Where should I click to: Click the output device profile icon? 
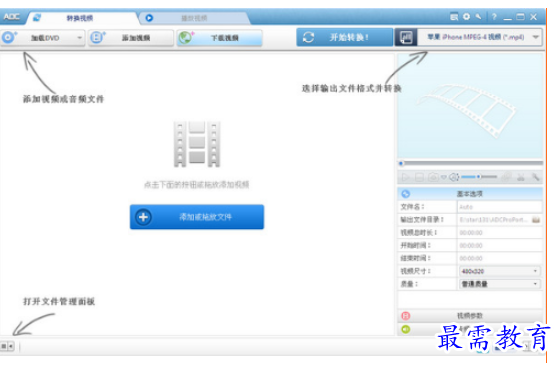[x=406, y=37]
